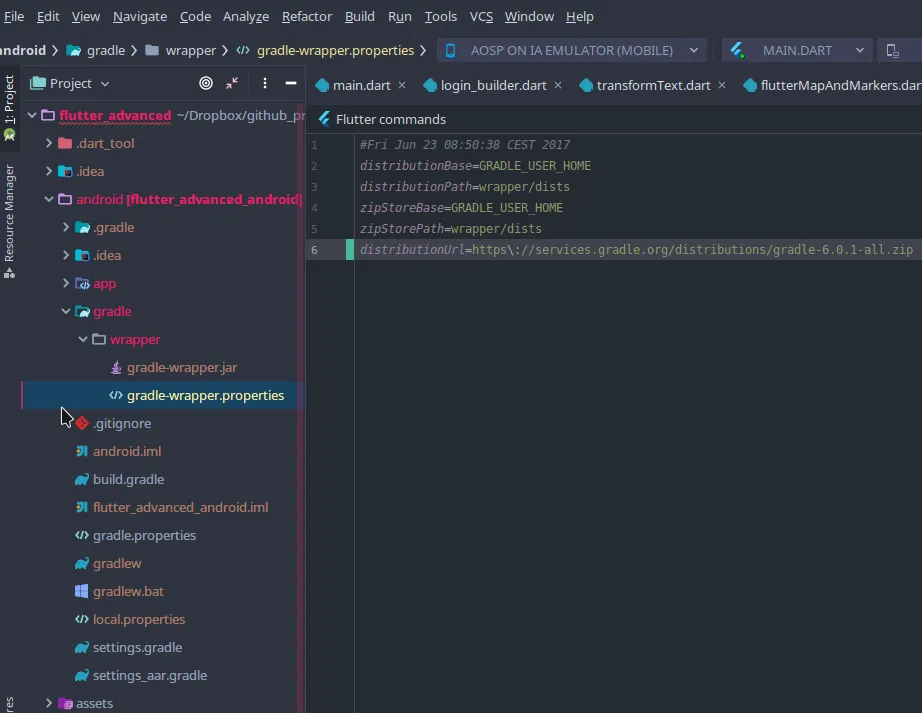Click the phone icon in the device selector
This screenshot has width=922, height=713.
coord(450,51)
